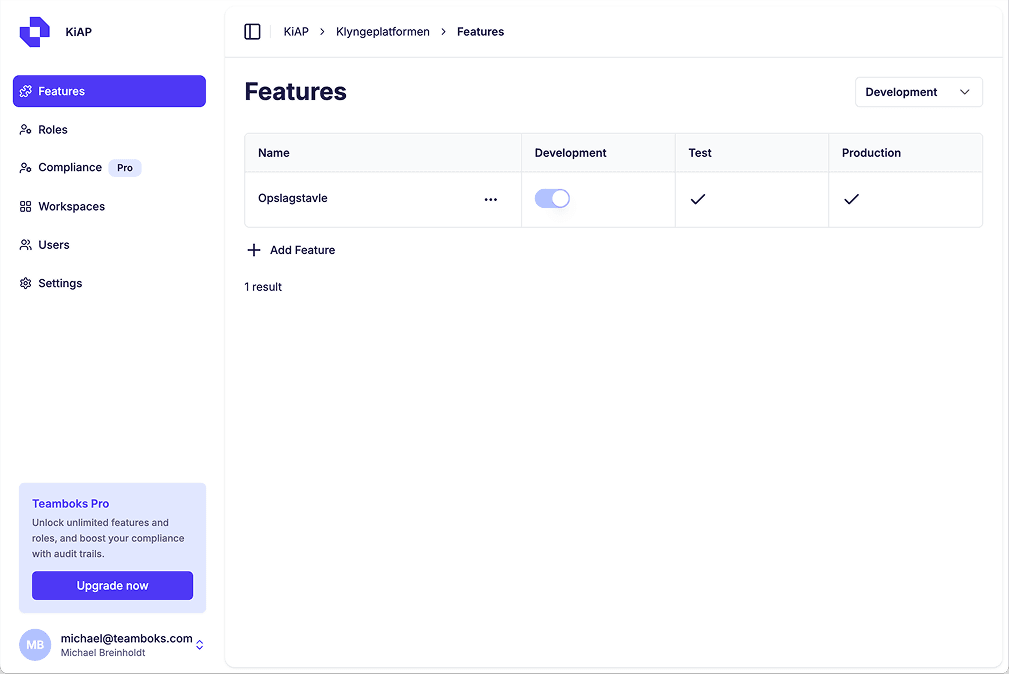The image size is (1009, 674).
Task: Open Roles via its sidebar icon
Action: click(x=26, y=130)
